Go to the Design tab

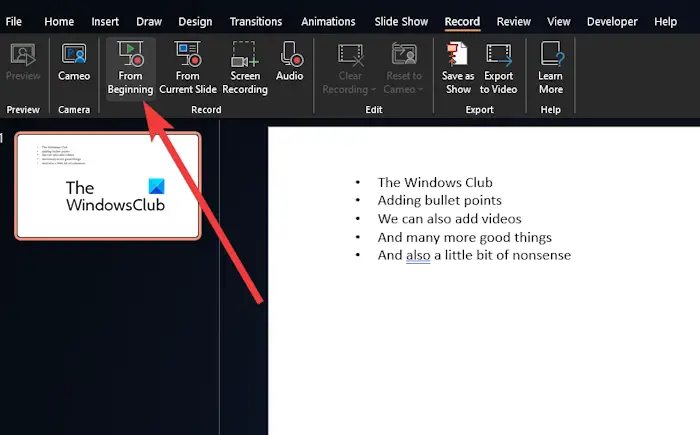pyautogui.click(x=195, y=21)
